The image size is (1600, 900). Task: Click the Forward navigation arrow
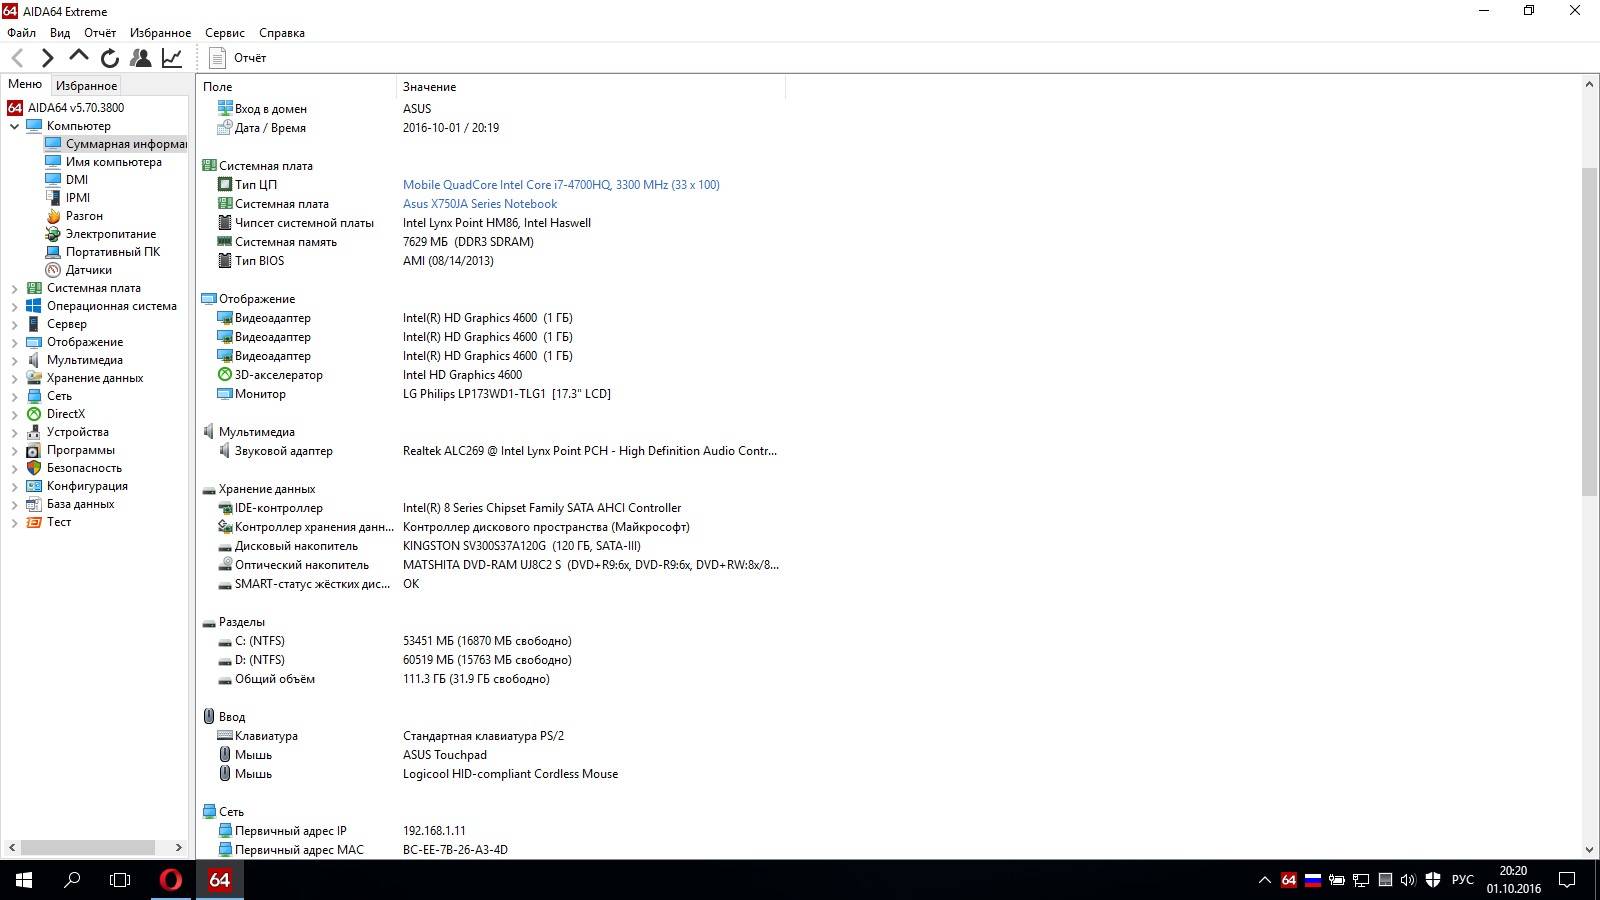click(x=47, y=58)
